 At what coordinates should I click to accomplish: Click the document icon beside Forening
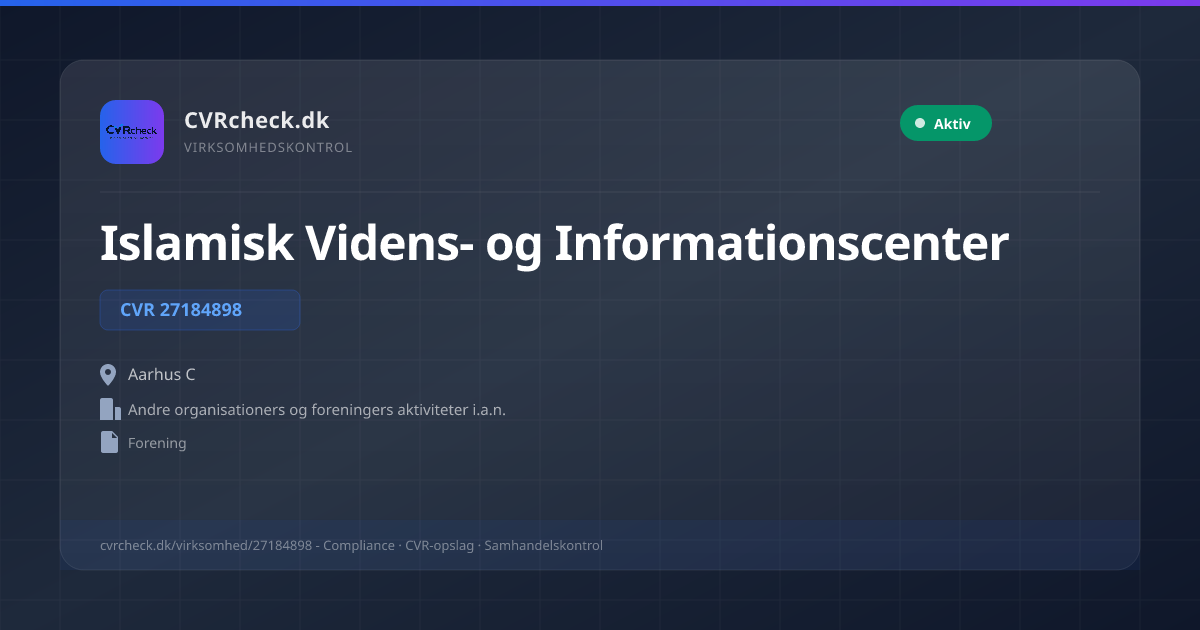point(109,442)
